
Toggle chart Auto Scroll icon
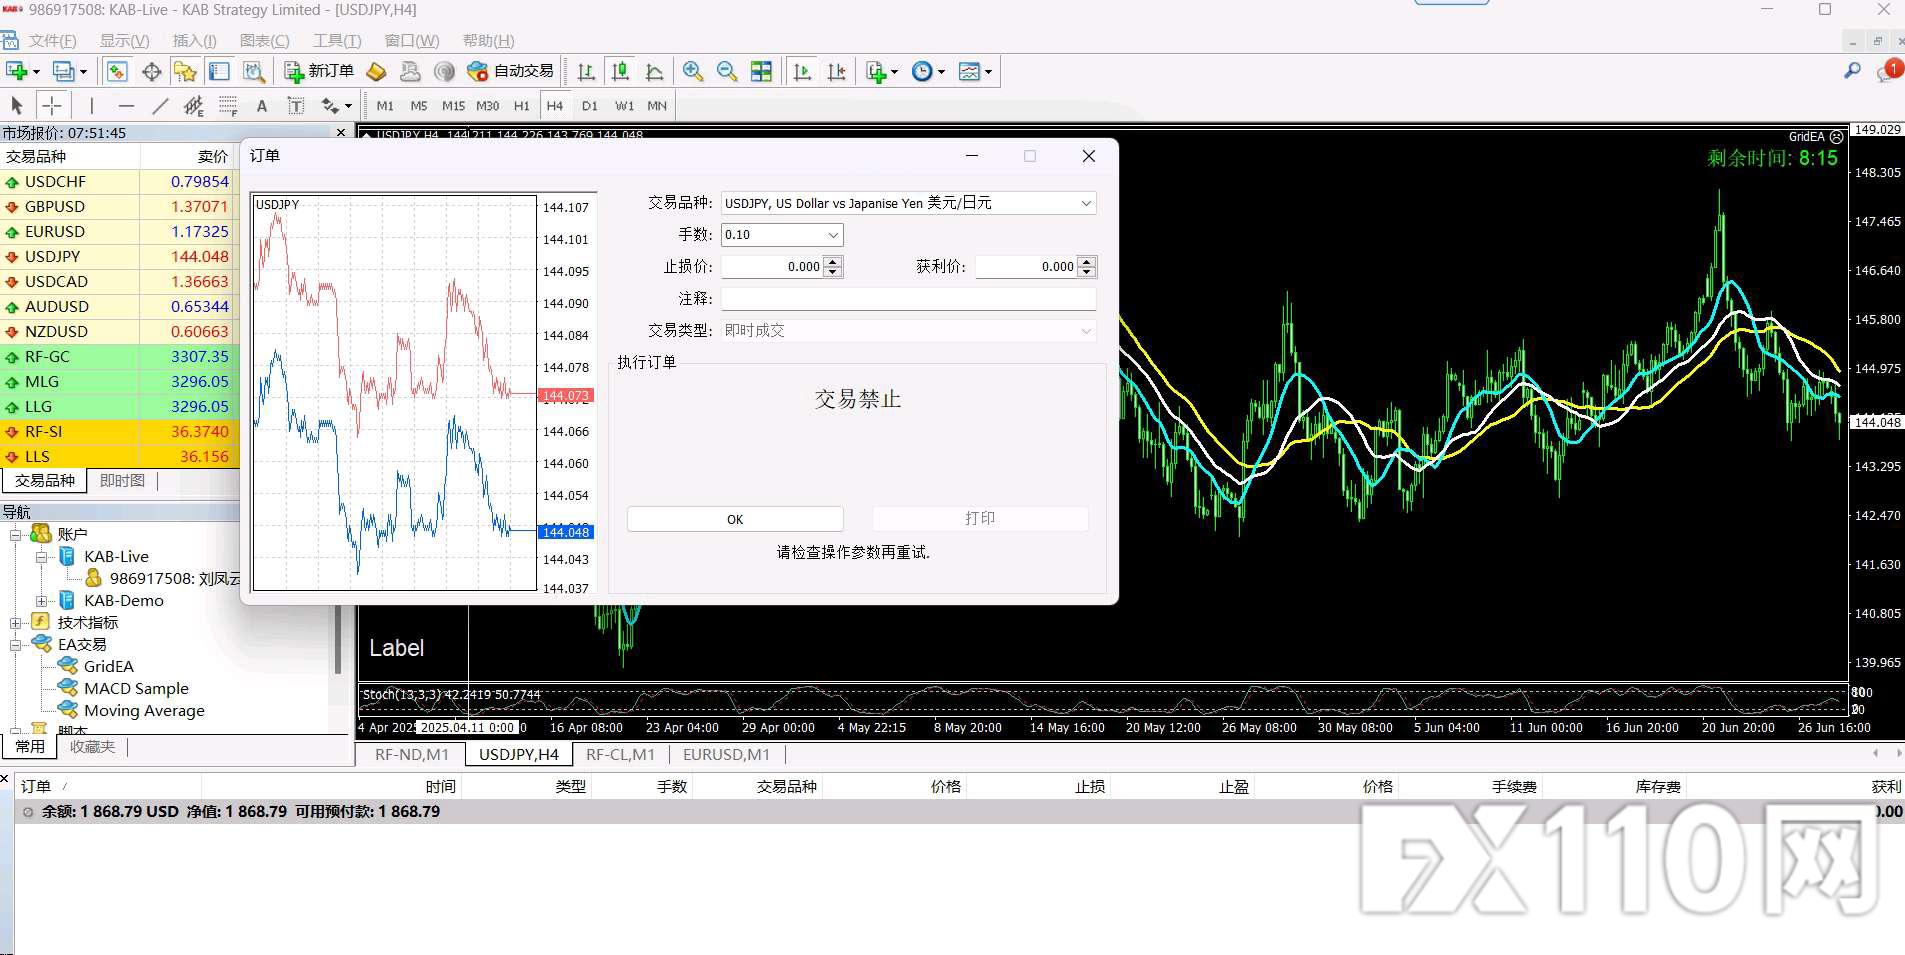(x=802, y=71)
